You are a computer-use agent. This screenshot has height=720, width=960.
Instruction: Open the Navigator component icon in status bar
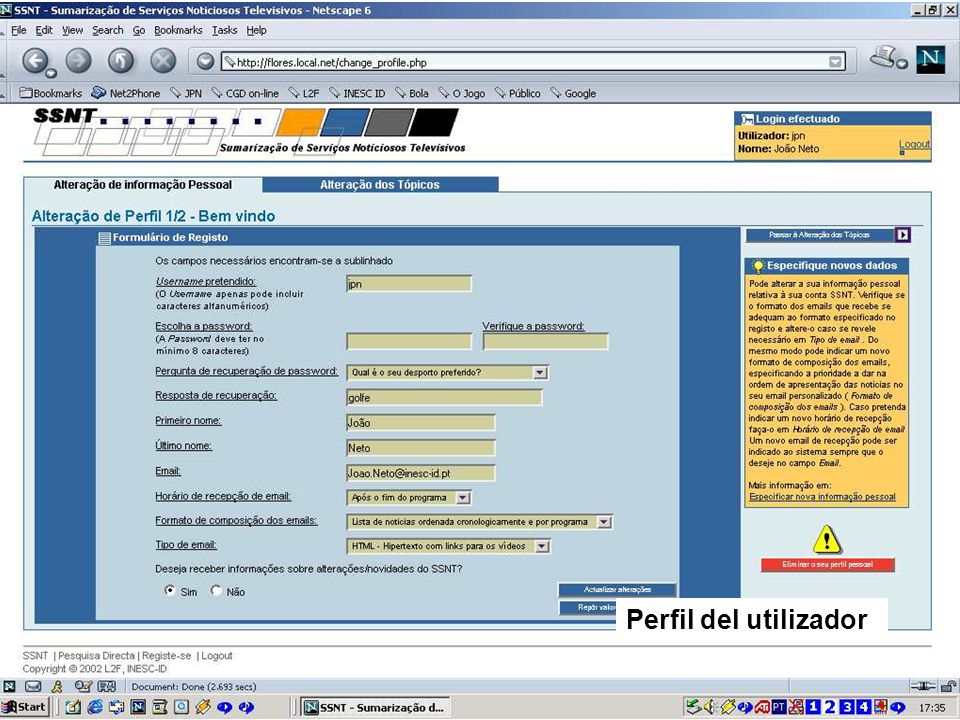pos(9,686)
